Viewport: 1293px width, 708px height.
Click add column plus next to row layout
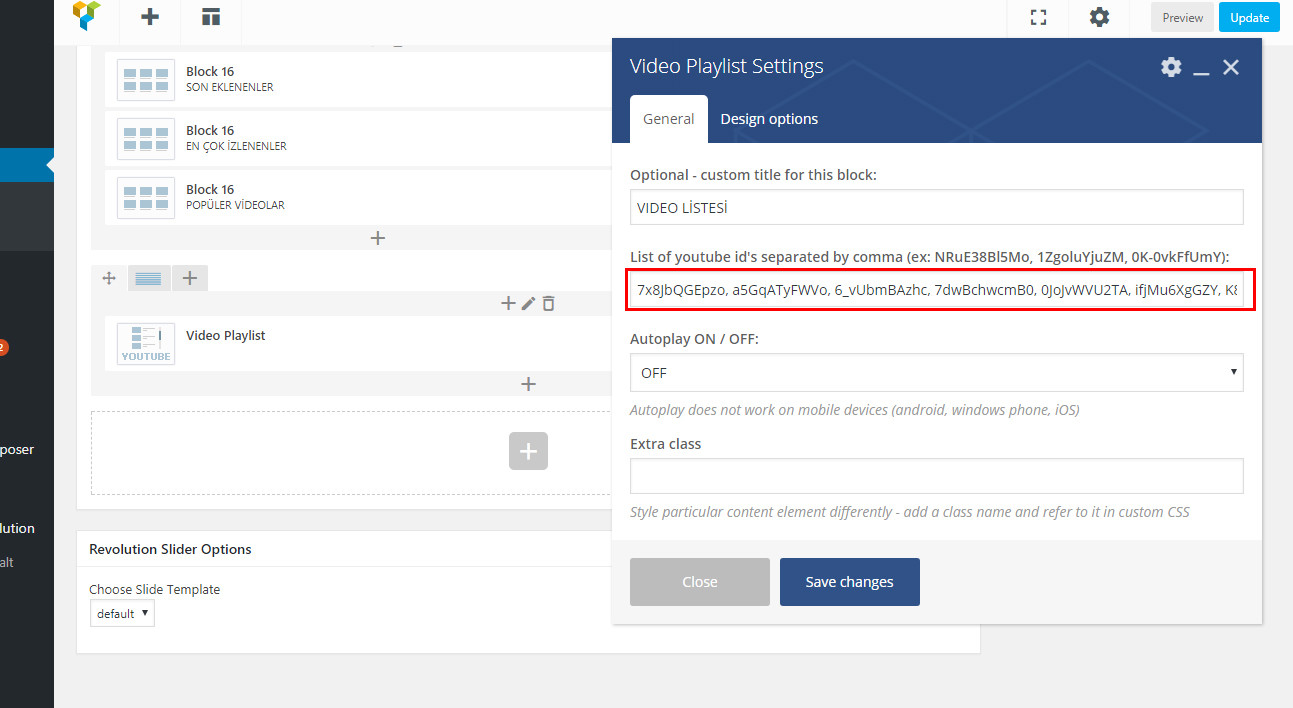point(189,278)
